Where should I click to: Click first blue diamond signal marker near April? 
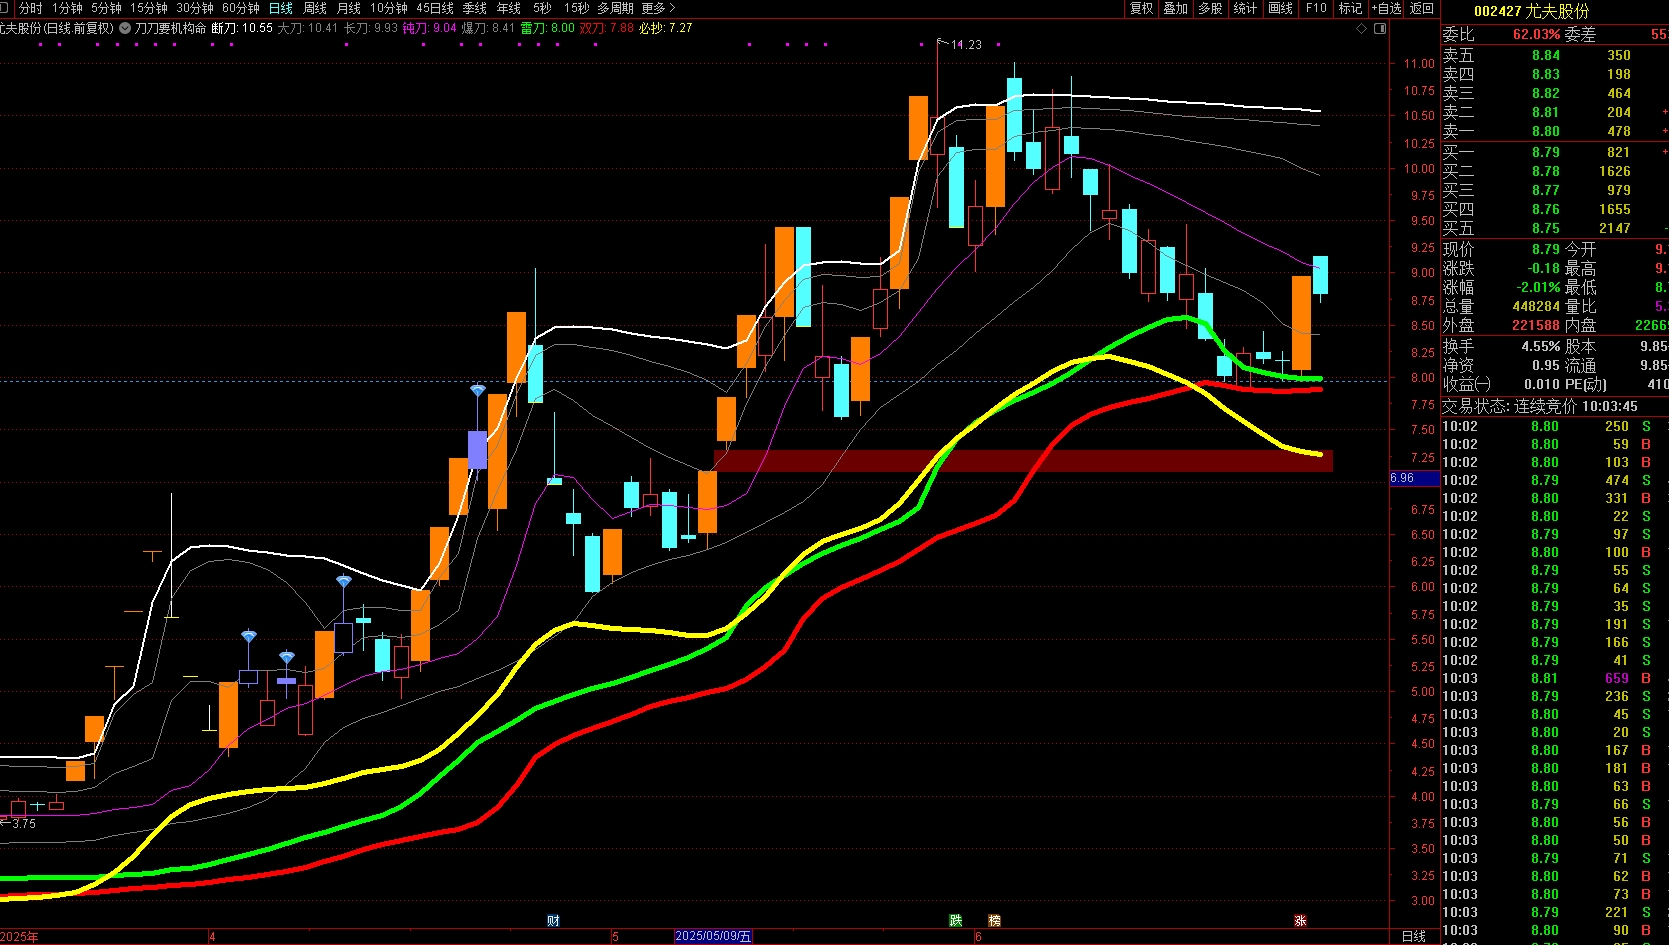pos(249,636)
